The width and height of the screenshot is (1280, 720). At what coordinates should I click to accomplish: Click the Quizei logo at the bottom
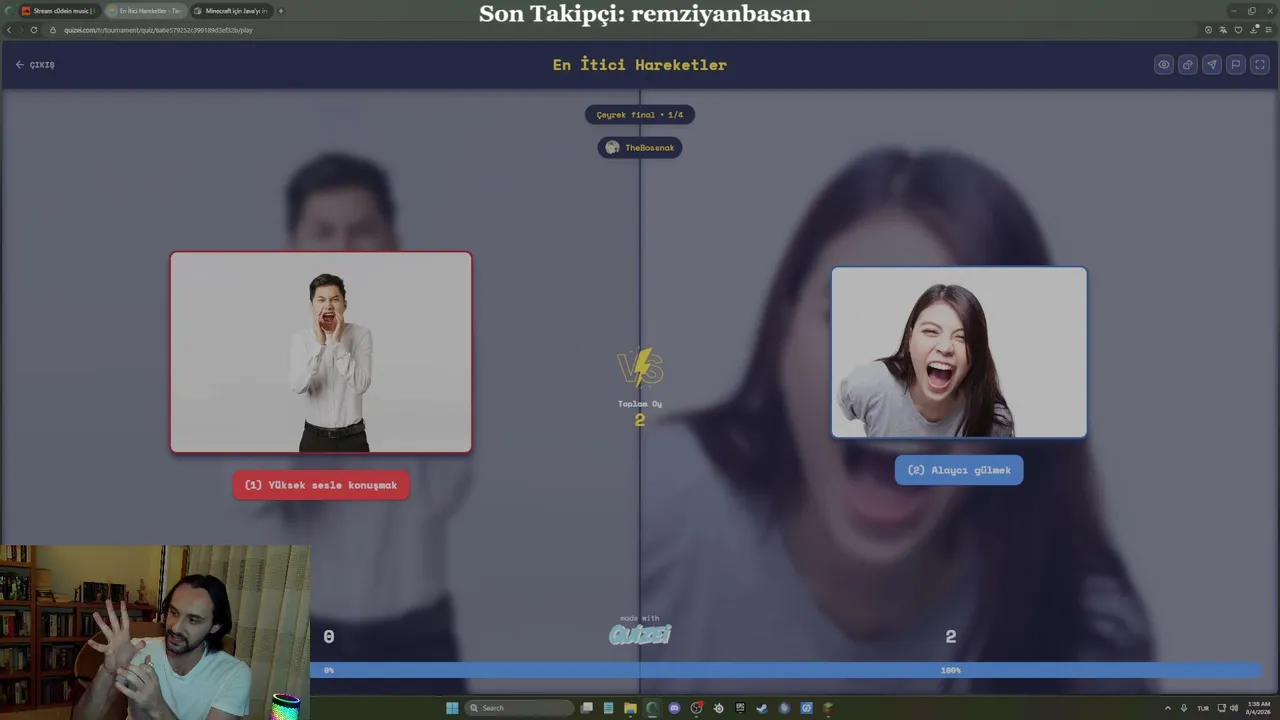640,634
